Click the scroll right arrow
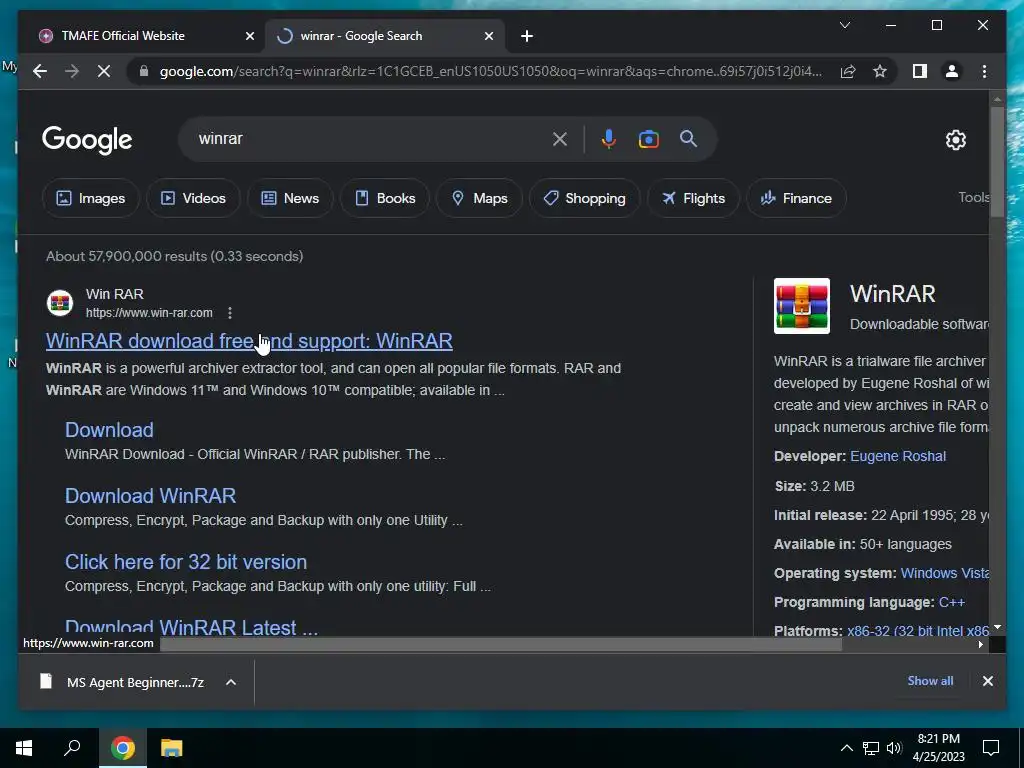Screen dimensions: 1024x768 [980, 645]
